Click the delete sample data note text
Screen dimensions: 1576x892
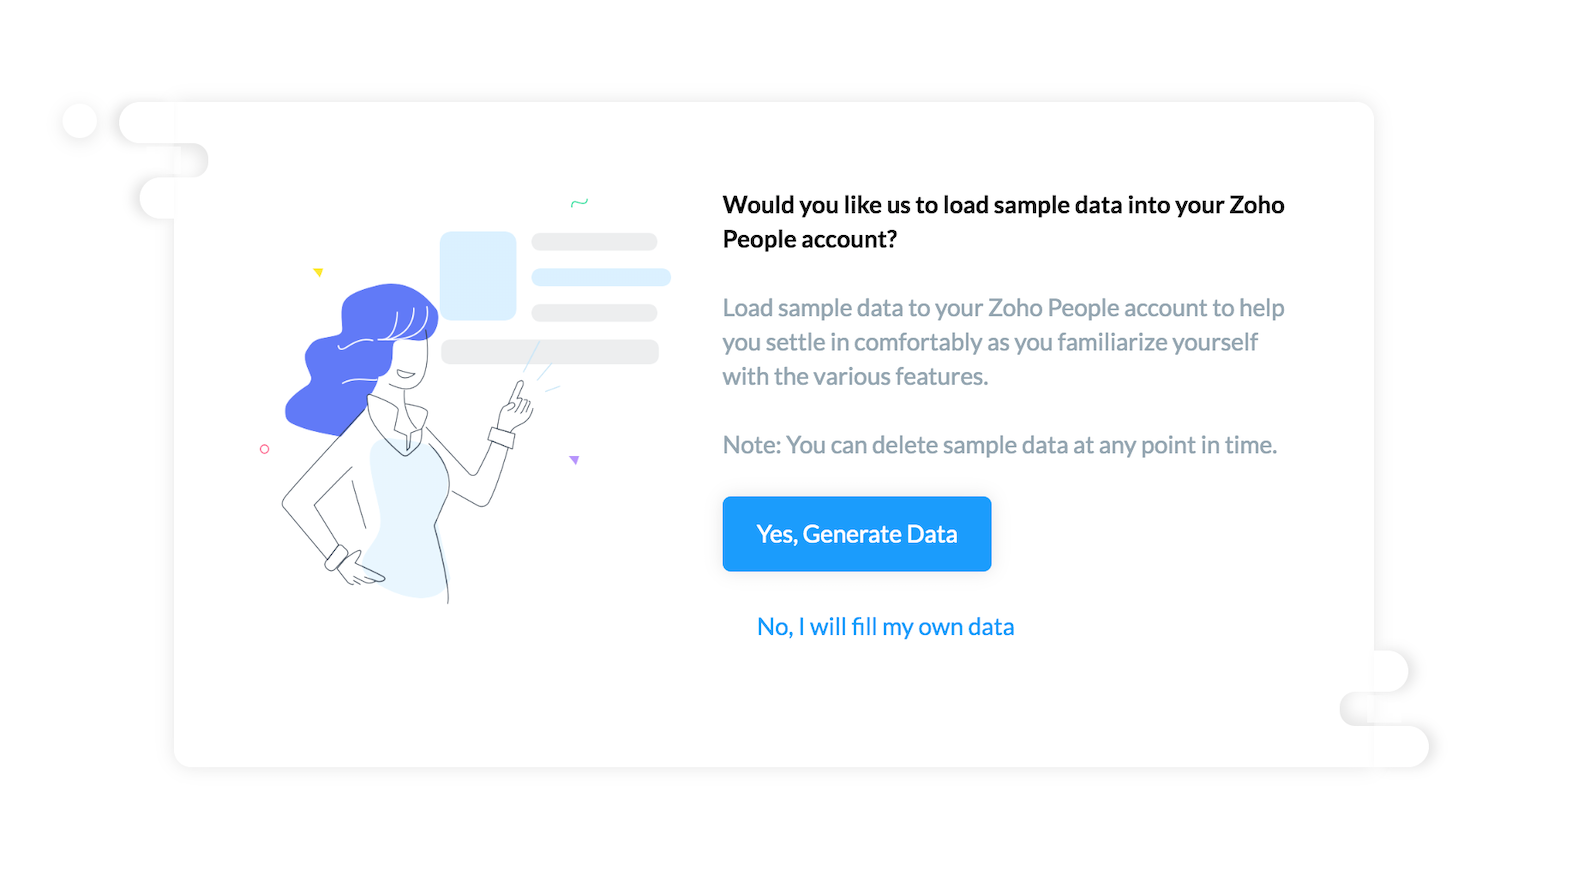tap(1000, 445)
